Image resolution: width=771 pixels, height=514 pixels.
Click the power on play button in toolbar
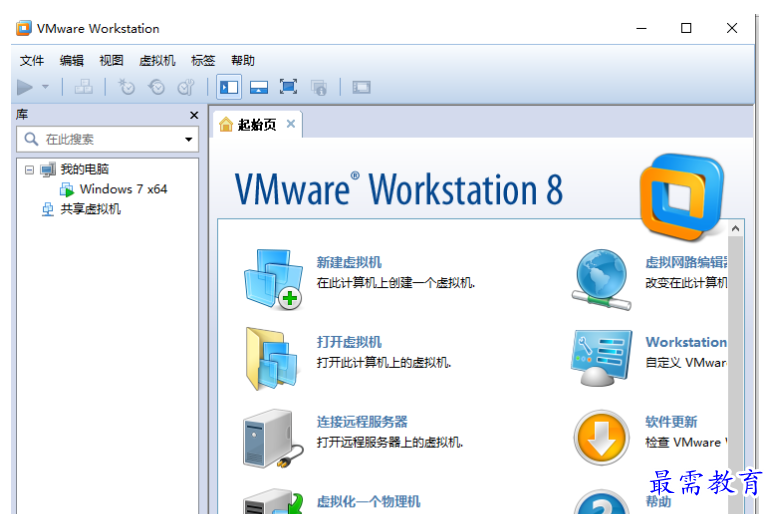[x=25, y=88]
